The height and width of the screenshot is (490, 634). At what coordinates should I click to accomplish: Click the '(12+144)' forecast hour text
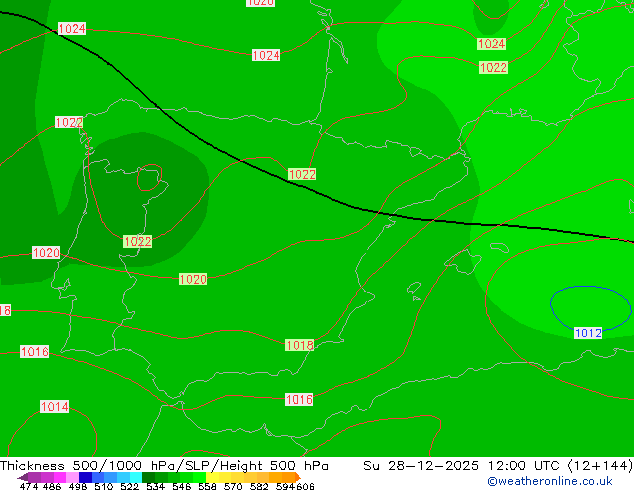tap(600, 466)
